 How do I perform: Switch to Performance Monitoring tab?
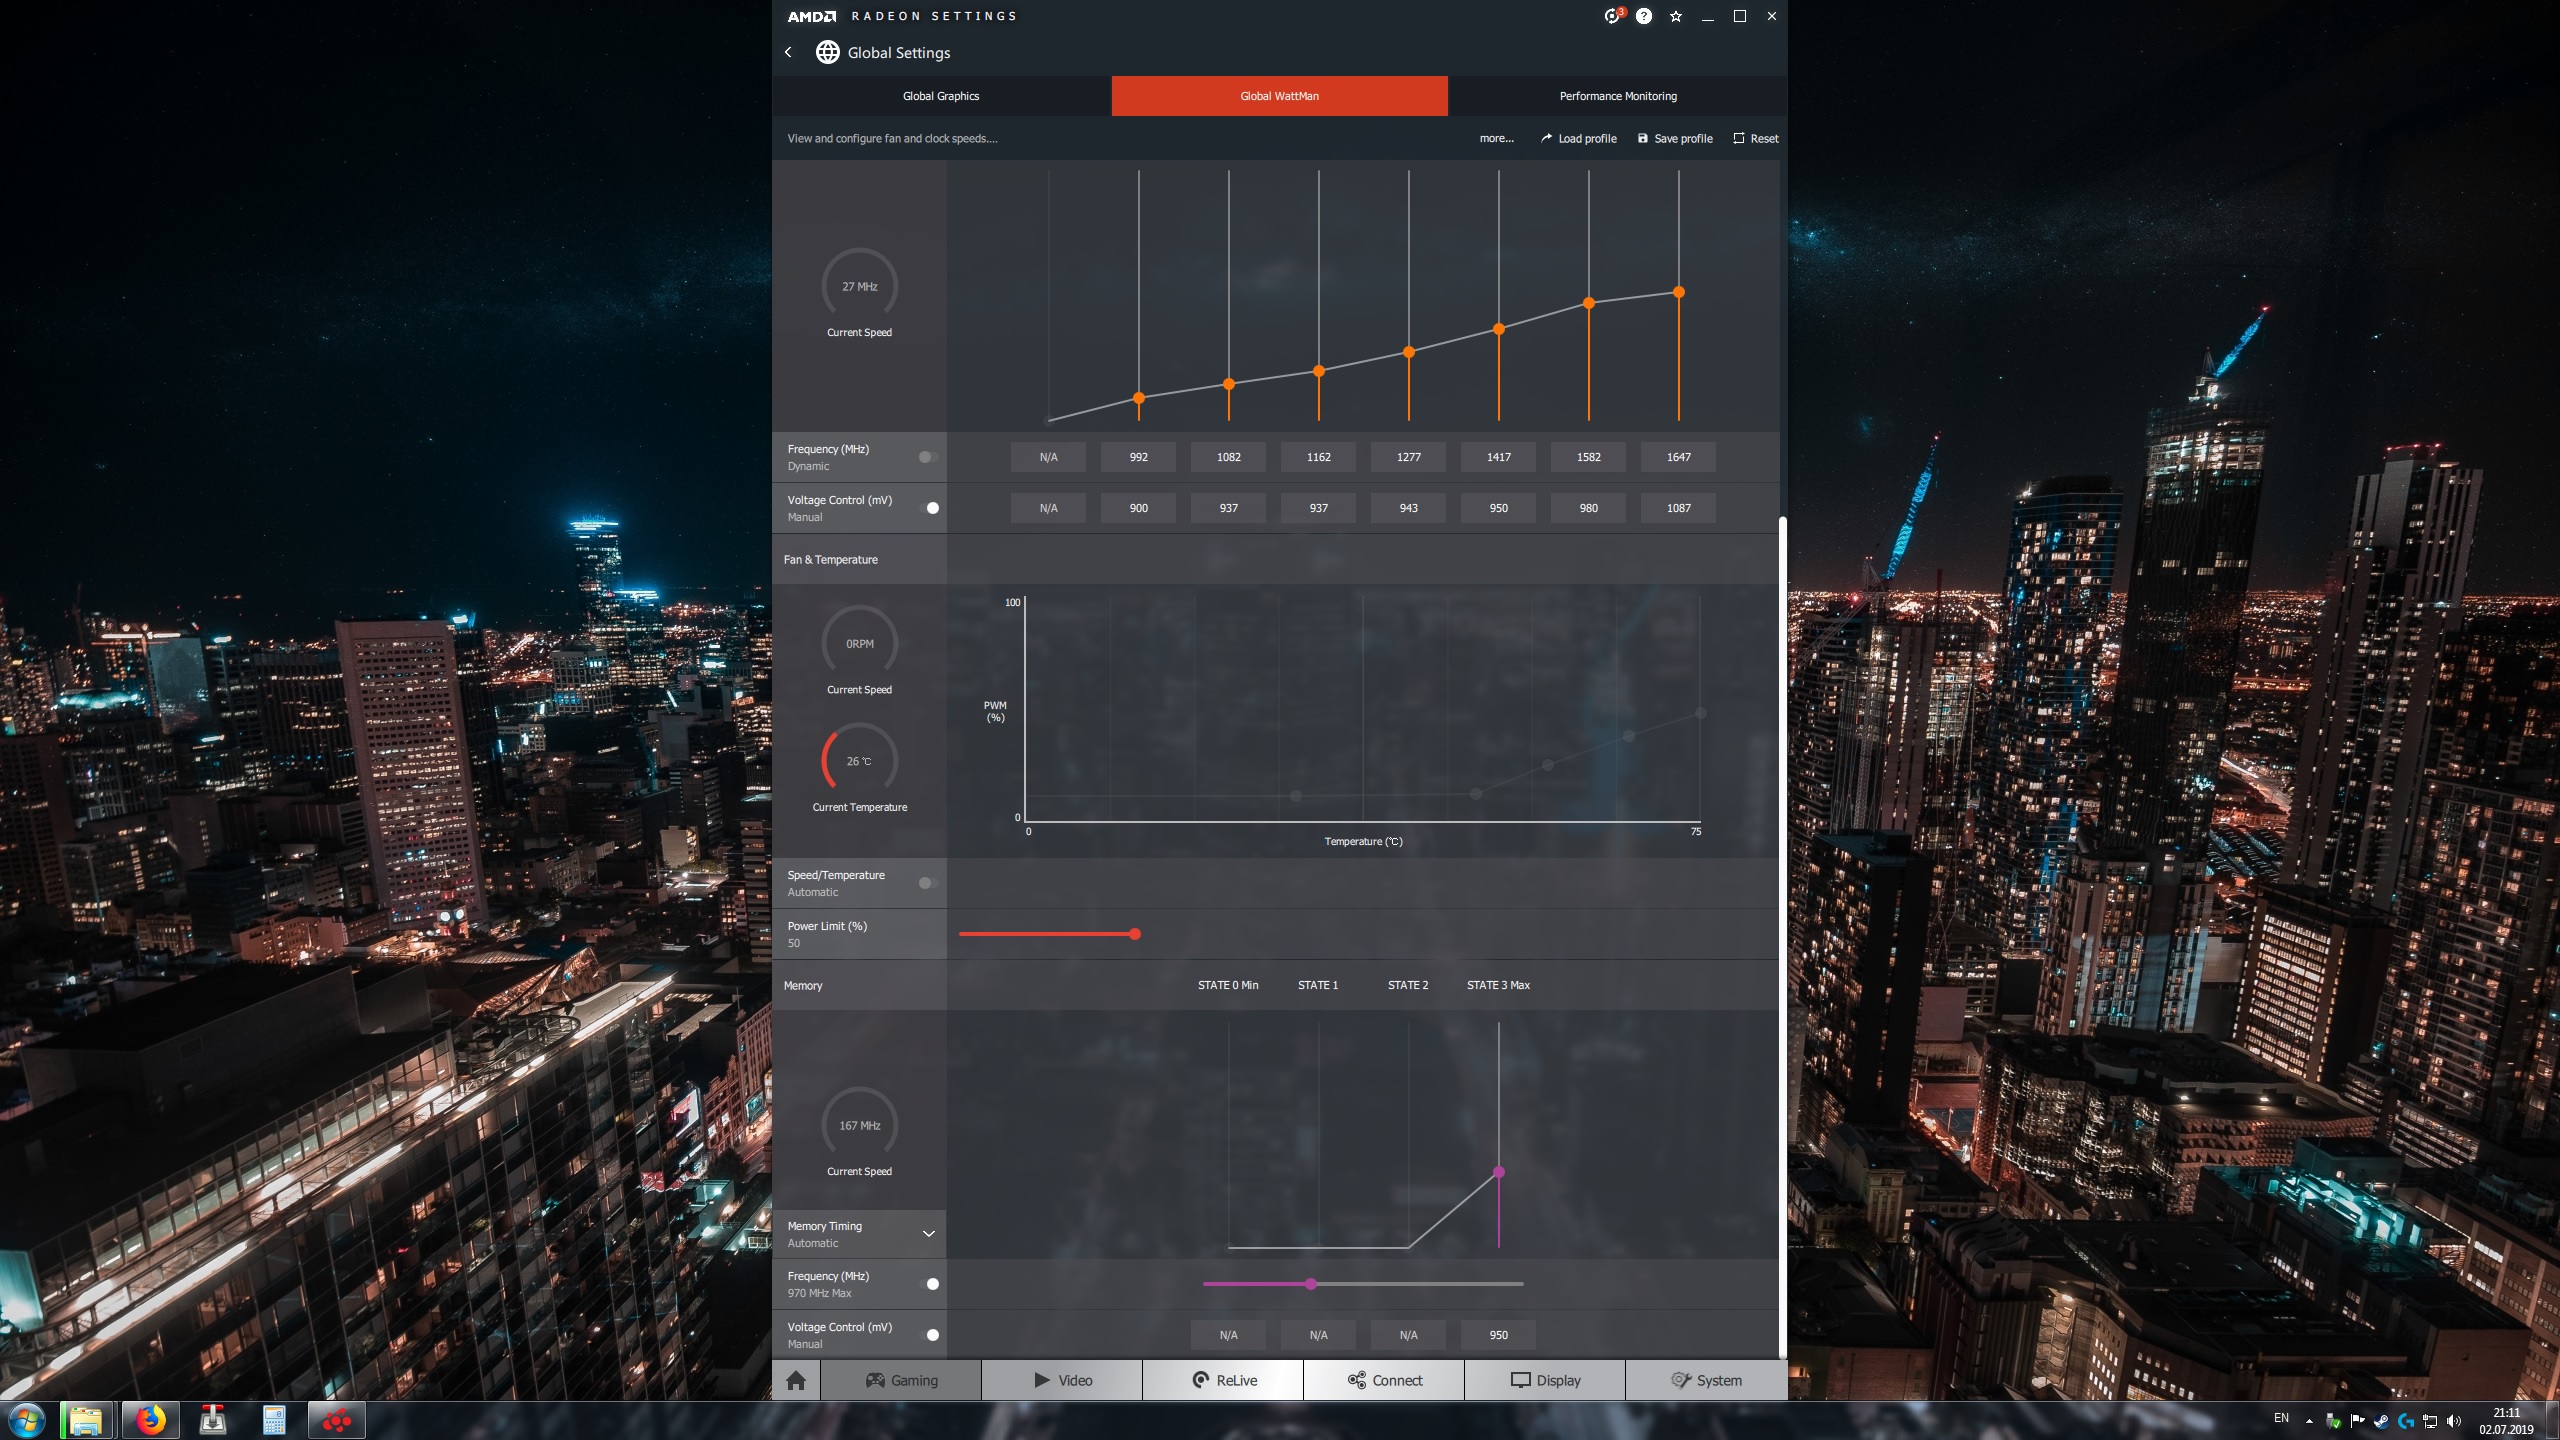pos(1617,96)
